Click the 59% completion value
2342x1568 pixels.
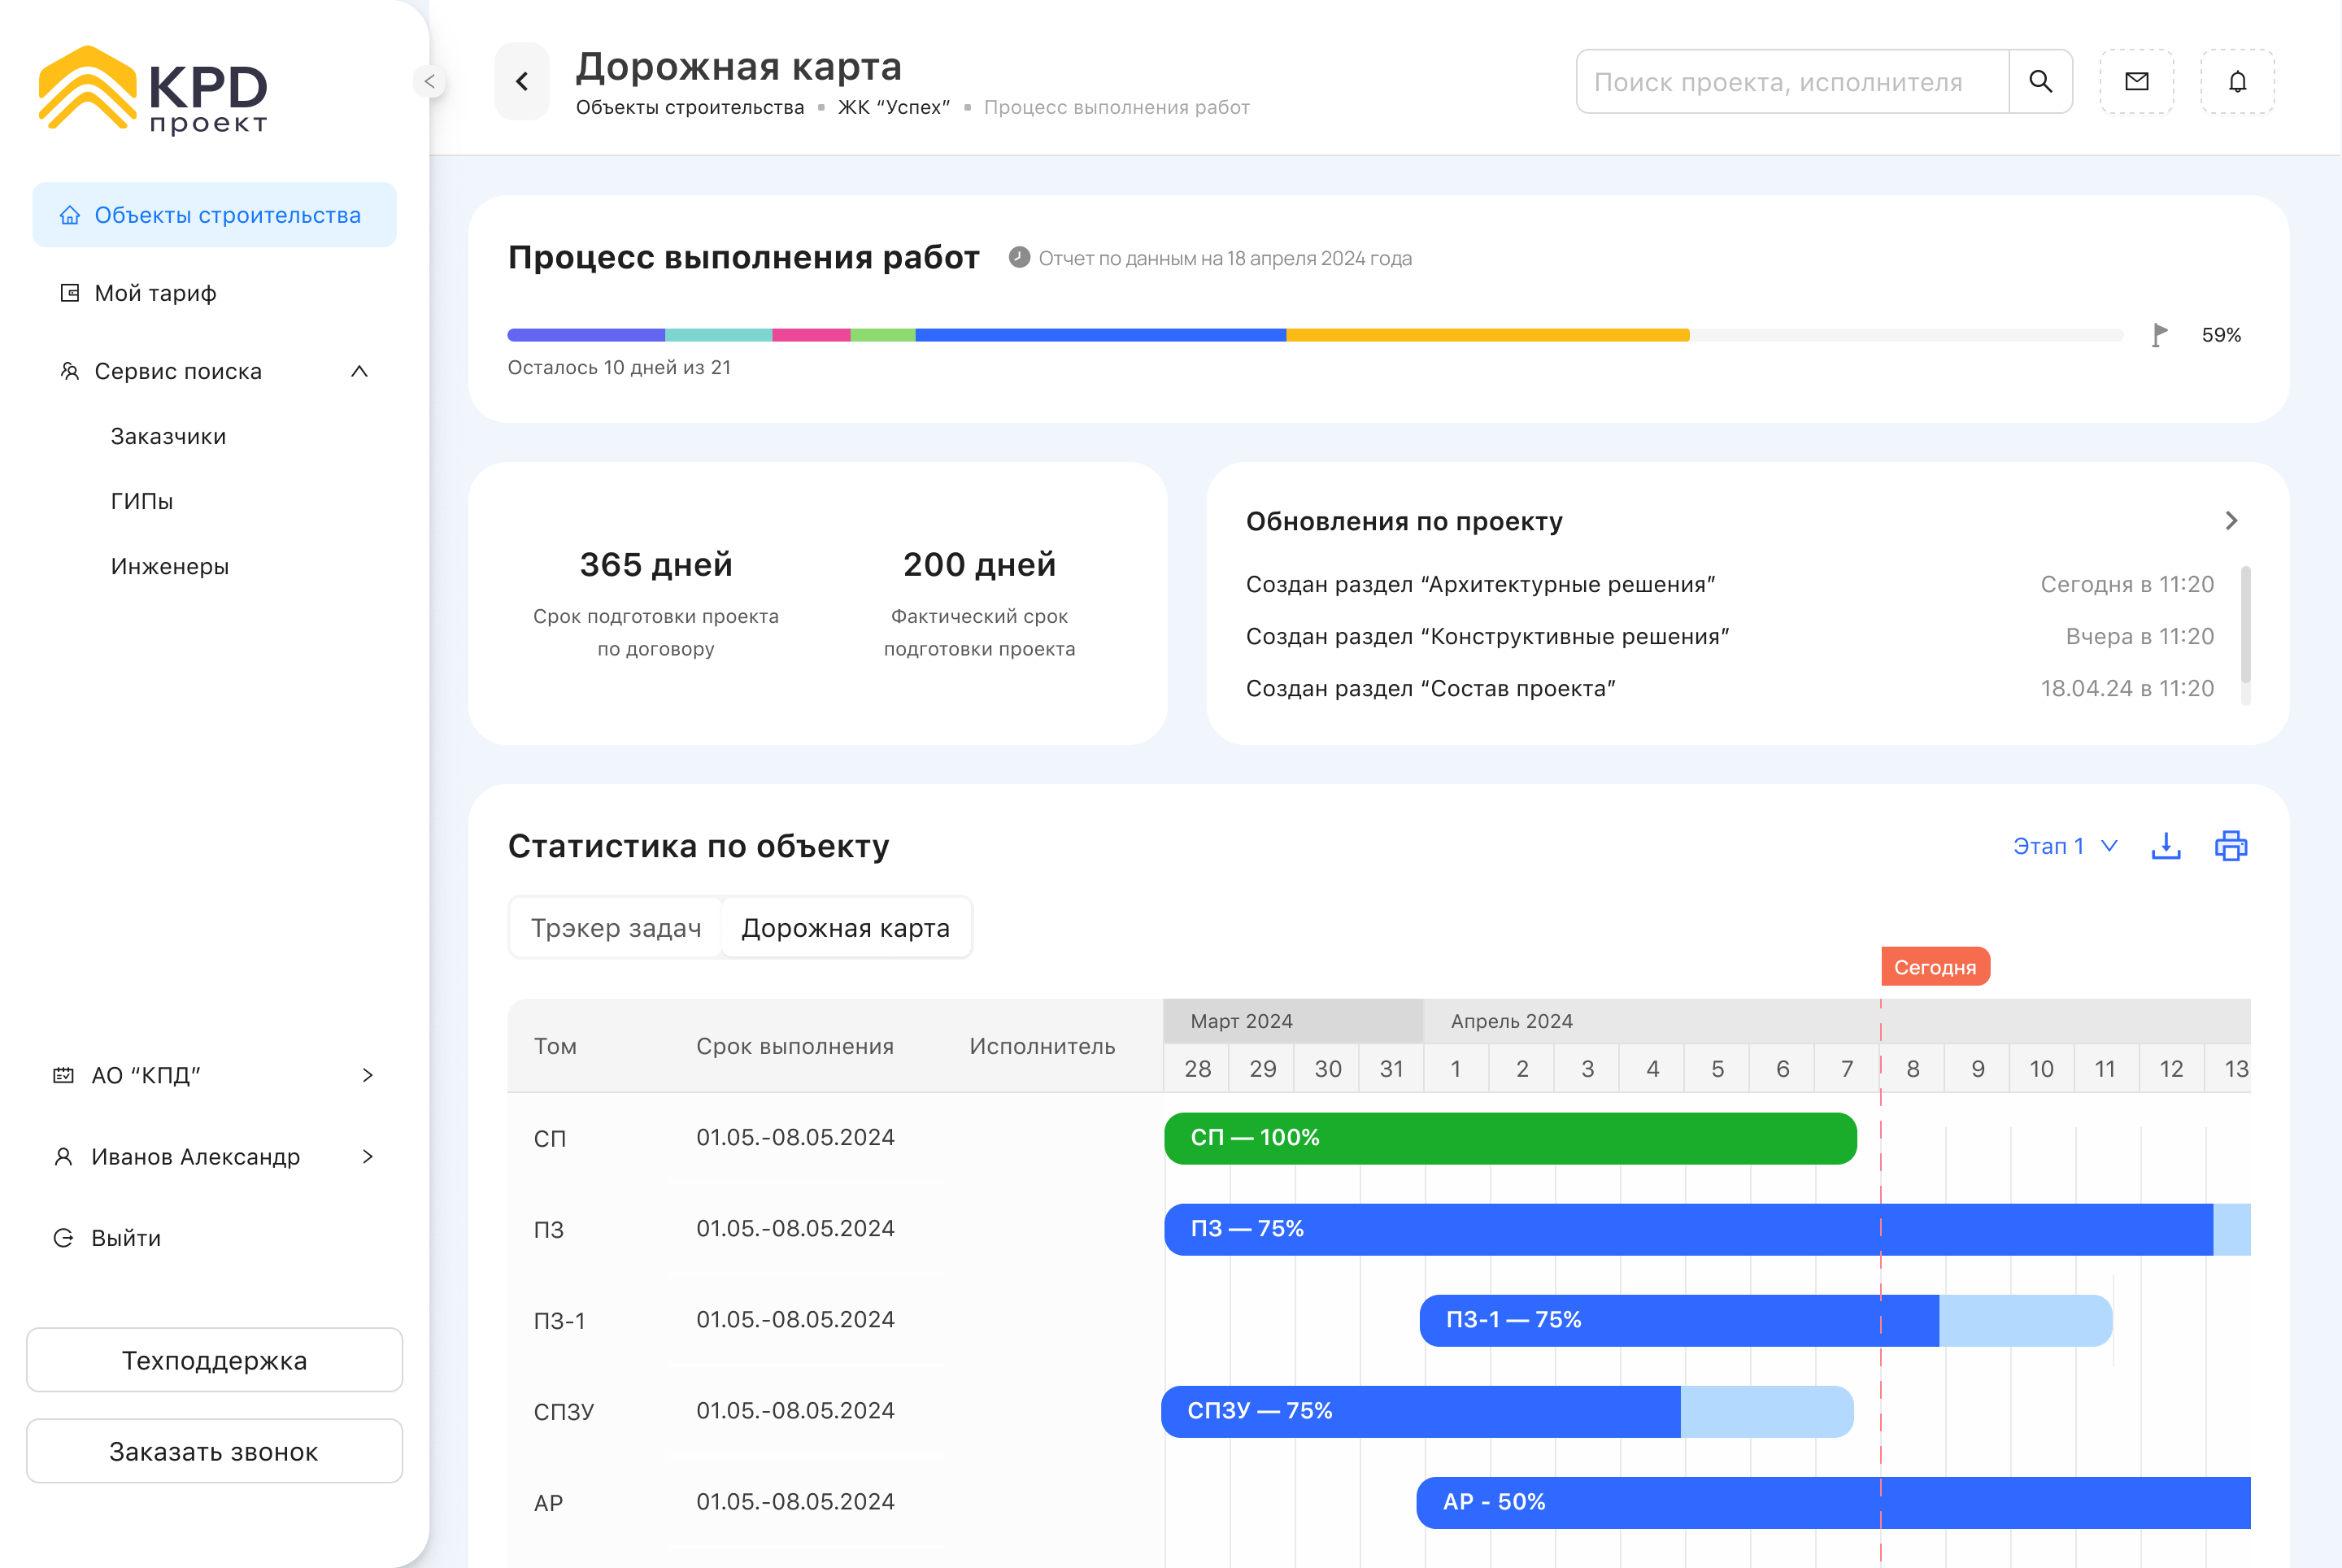2221,335
